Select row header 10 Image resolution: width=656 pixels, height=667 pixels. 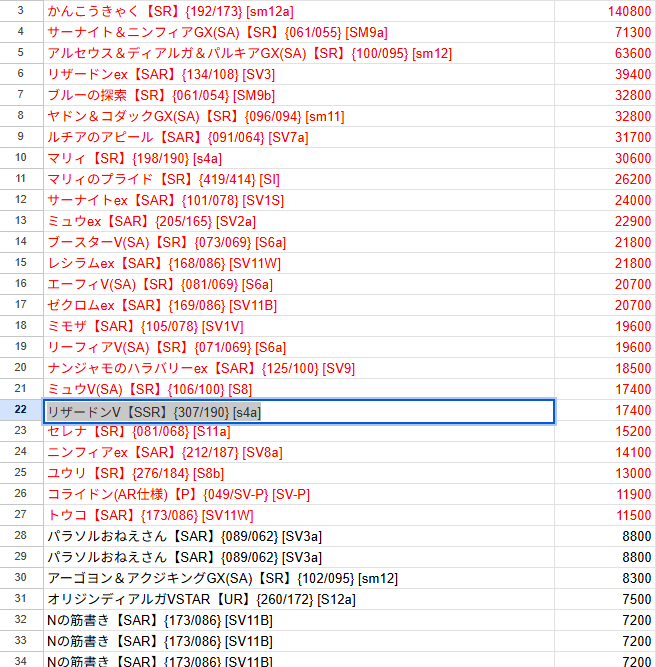pyautogui.click(x=21, y=158)
